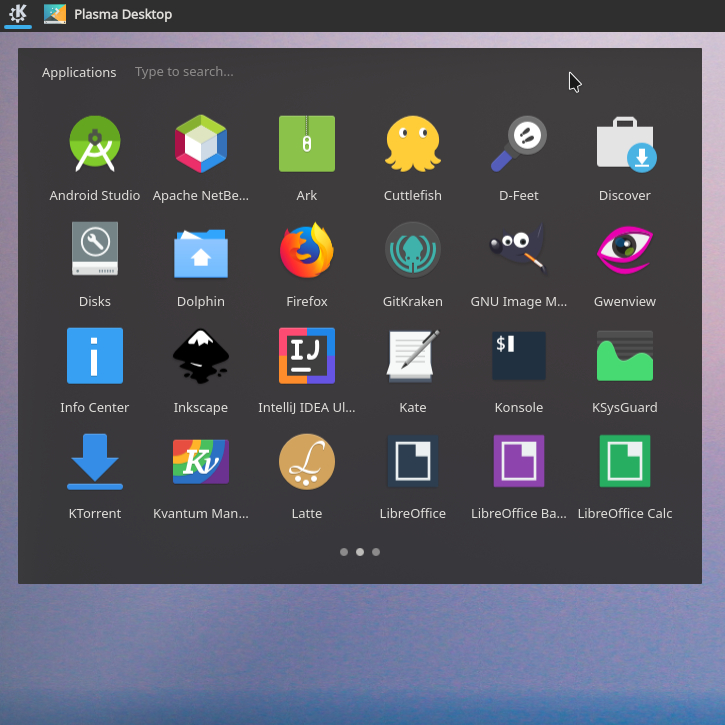Open the Discover software center
The image size is (725, 725).
tap(625, 144)
